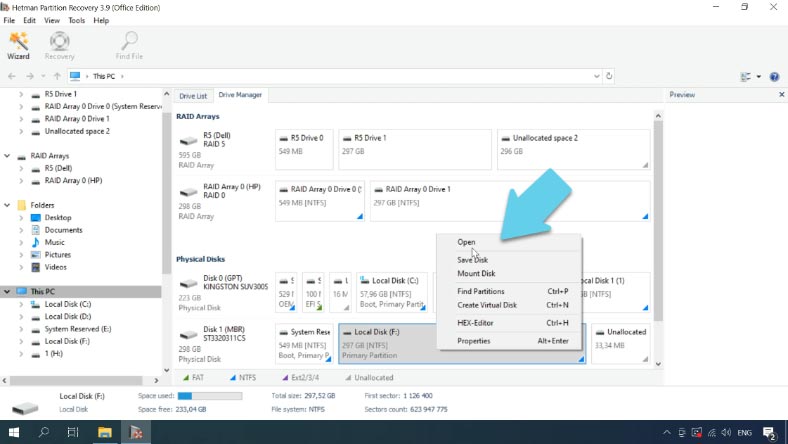Open the Edit menu

point(30,21)
